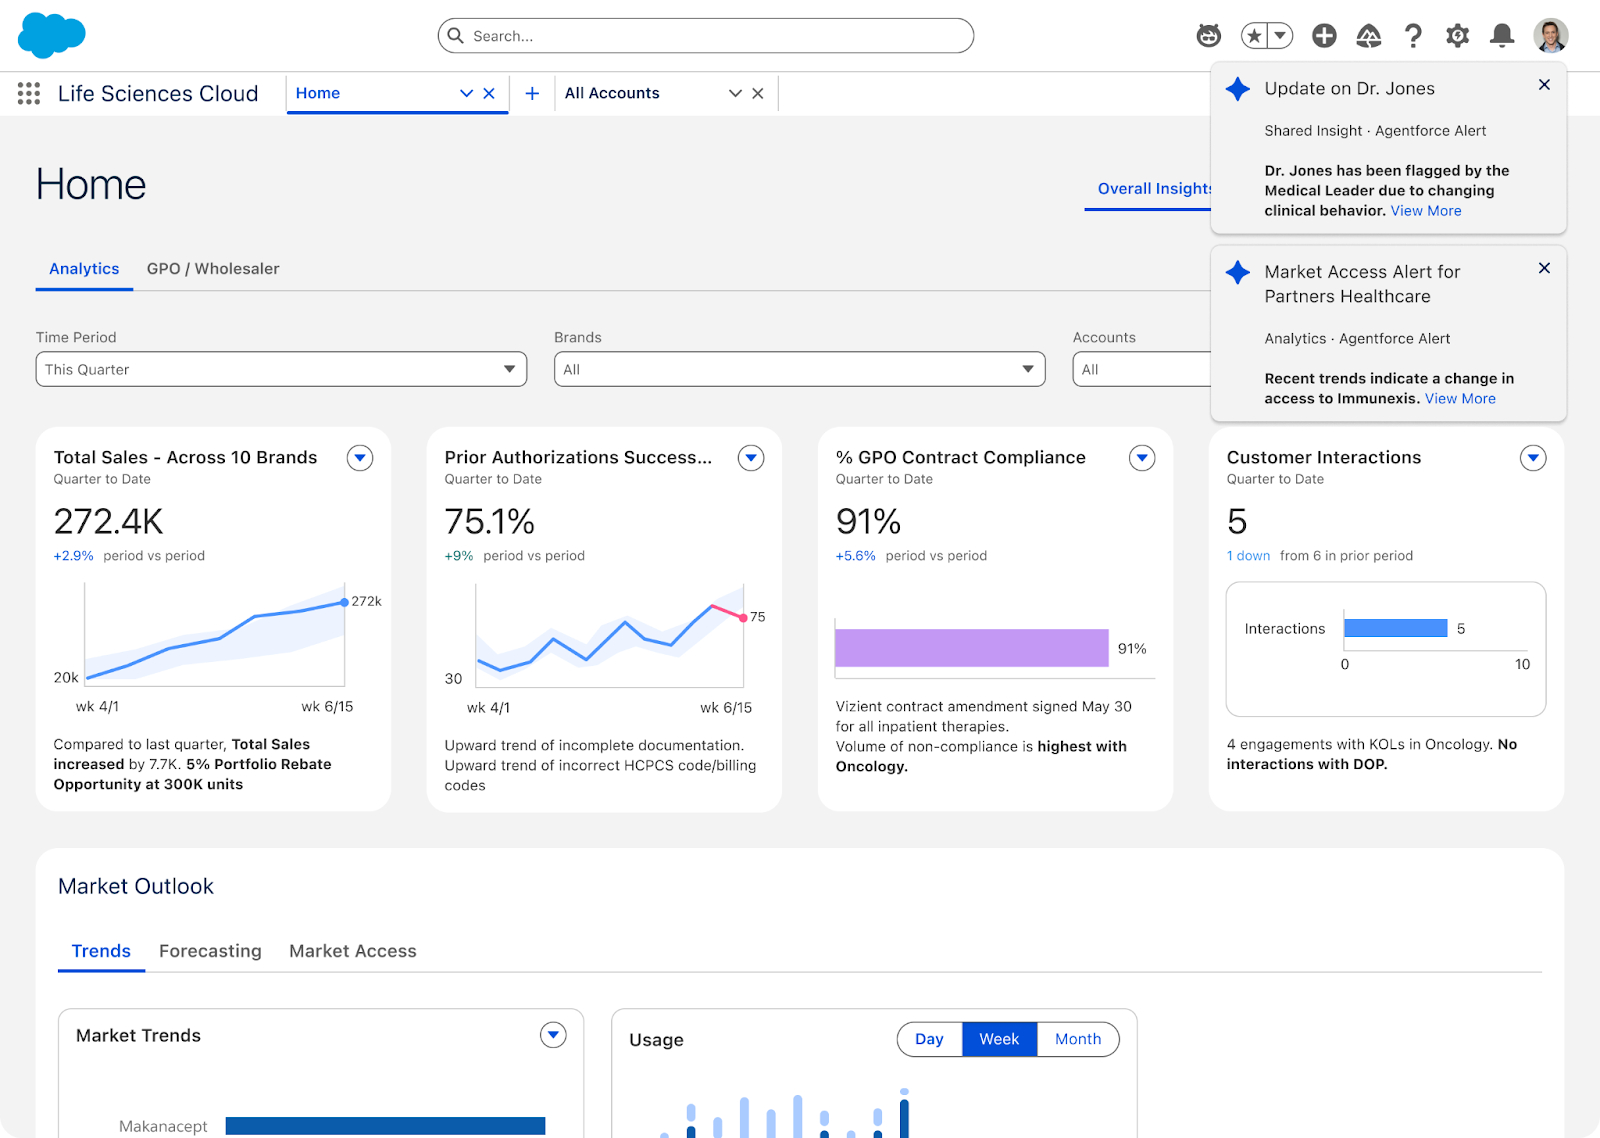The image size is (1600, 1138).
Task: Switch to GPO / Wholesaler tab
Action: click(213, 269)
